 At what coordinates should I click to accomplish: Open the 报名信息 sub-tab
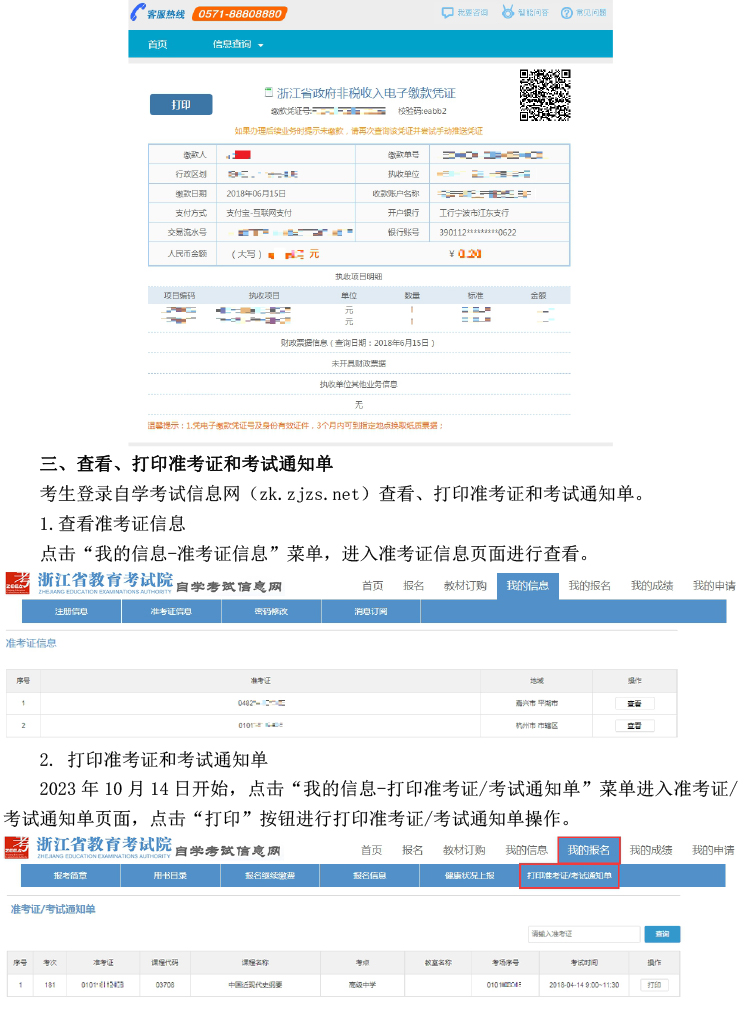coord(370,876)
